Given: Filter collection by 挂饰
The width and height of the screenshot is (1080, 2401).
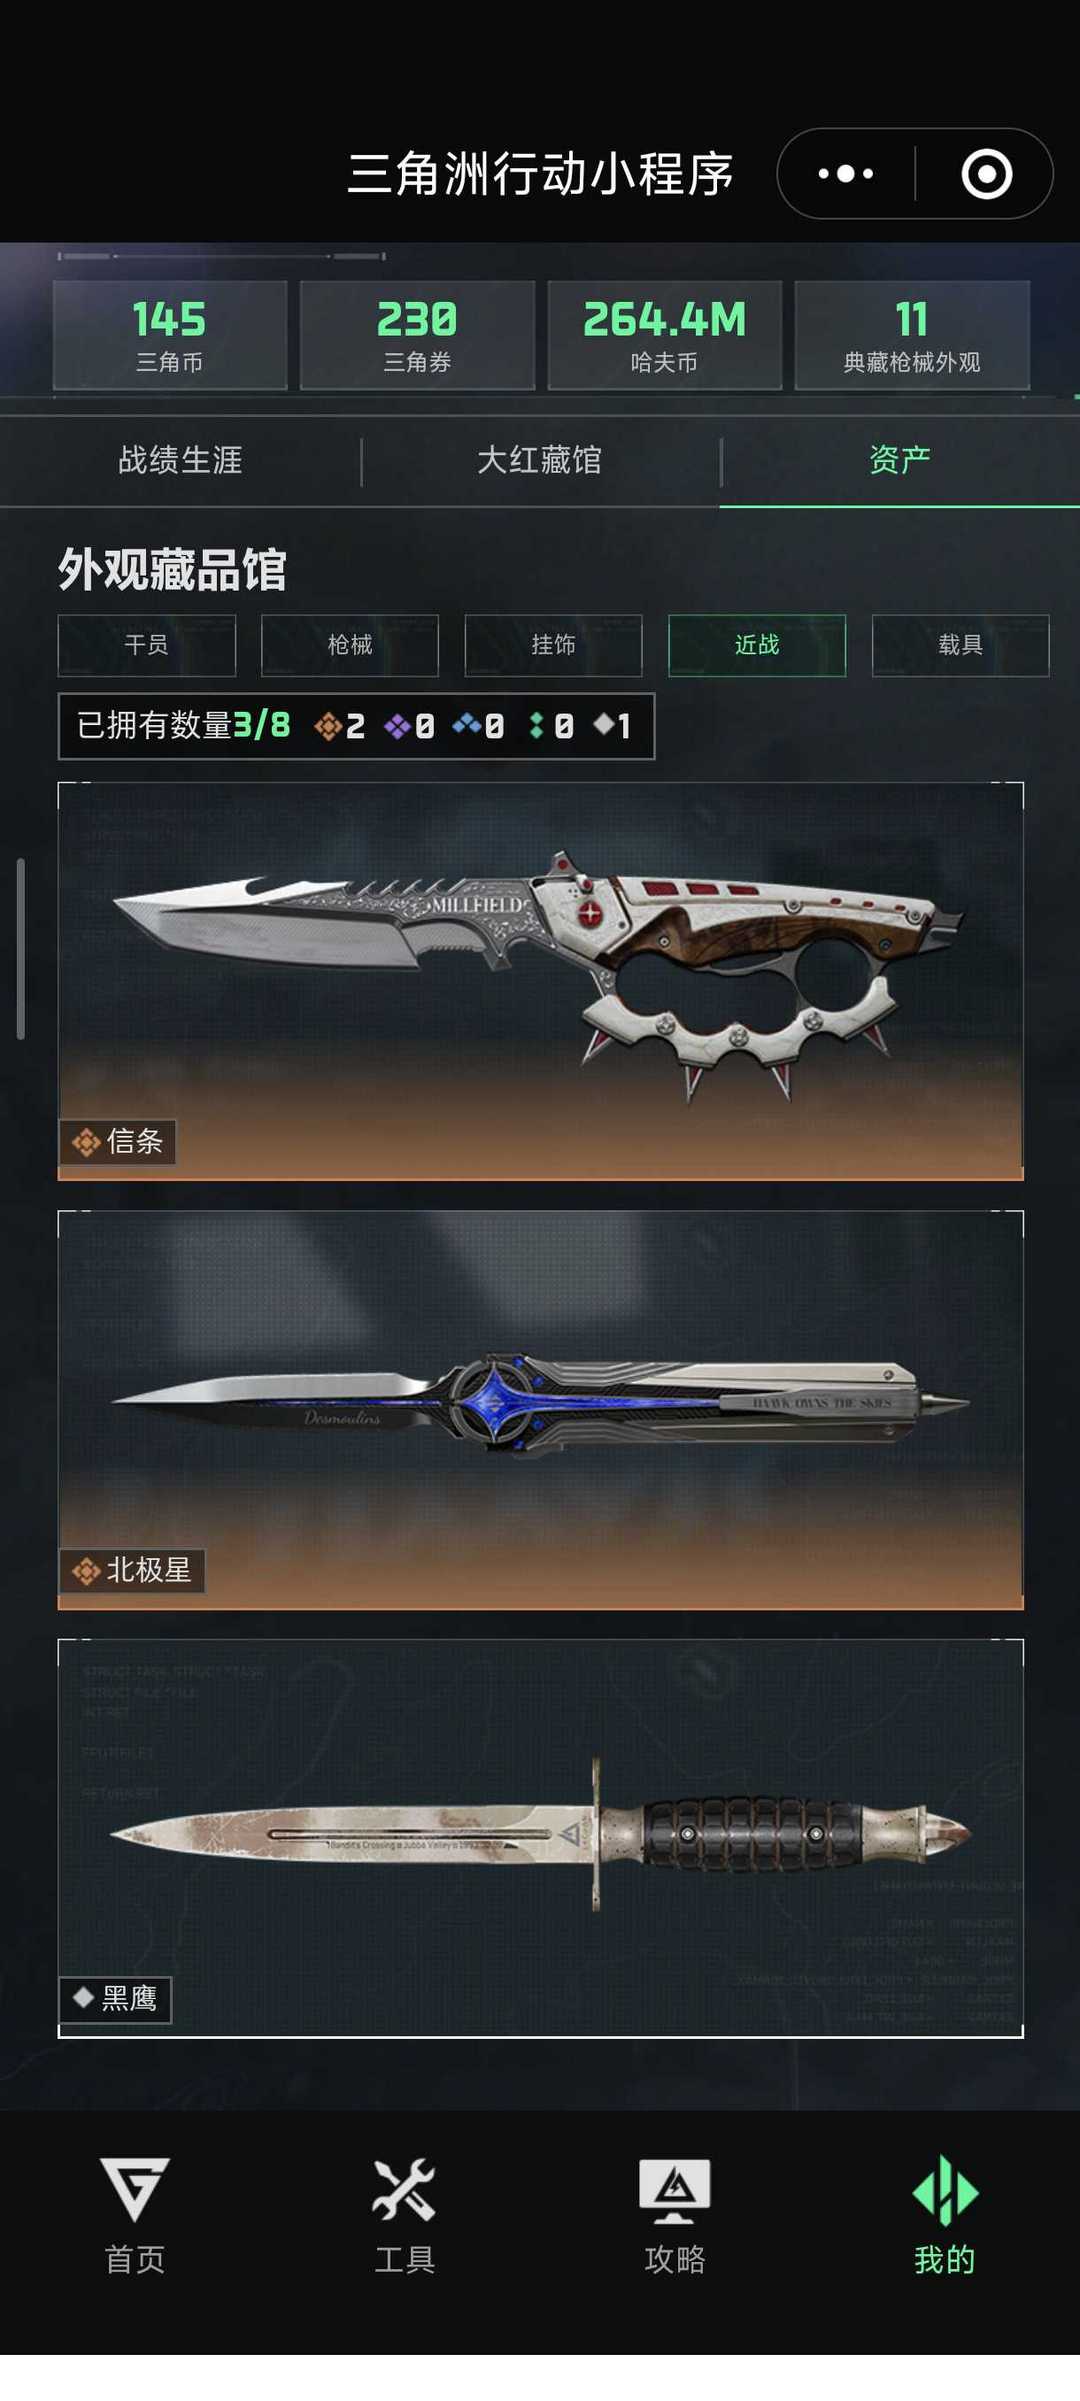Looking at the screenshot, I should pyautogui.click(x=553, y=645).
